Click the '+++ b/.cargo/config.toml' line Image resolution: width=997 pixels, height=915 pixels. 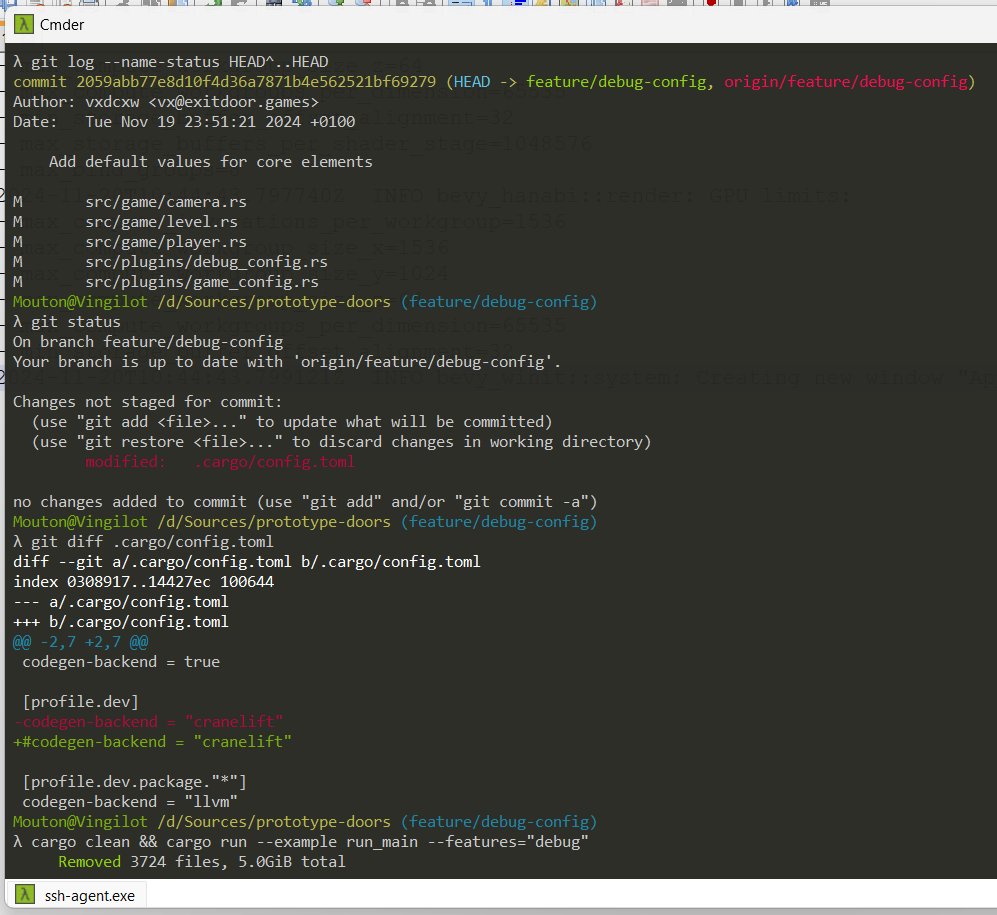tap(121, 622)
